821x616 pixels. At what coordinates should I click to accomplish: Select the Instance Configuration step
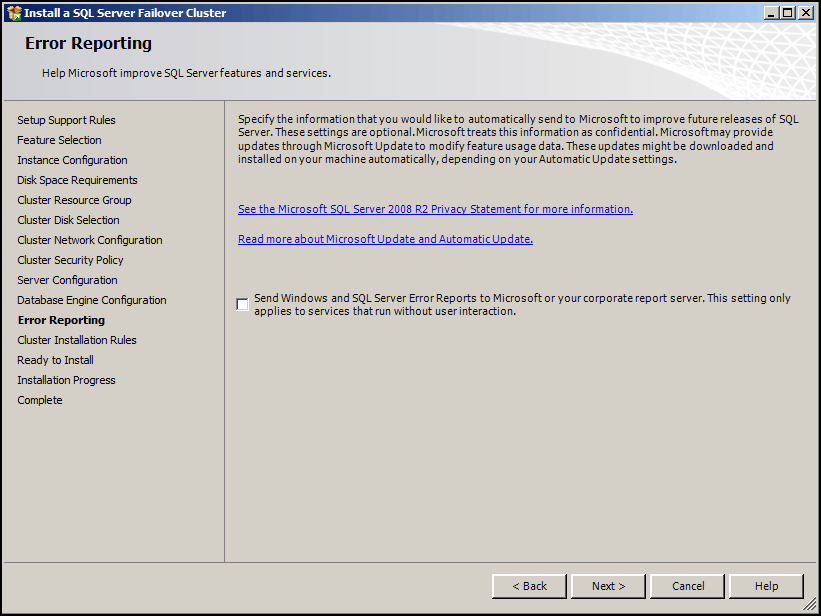coord(72,160)
